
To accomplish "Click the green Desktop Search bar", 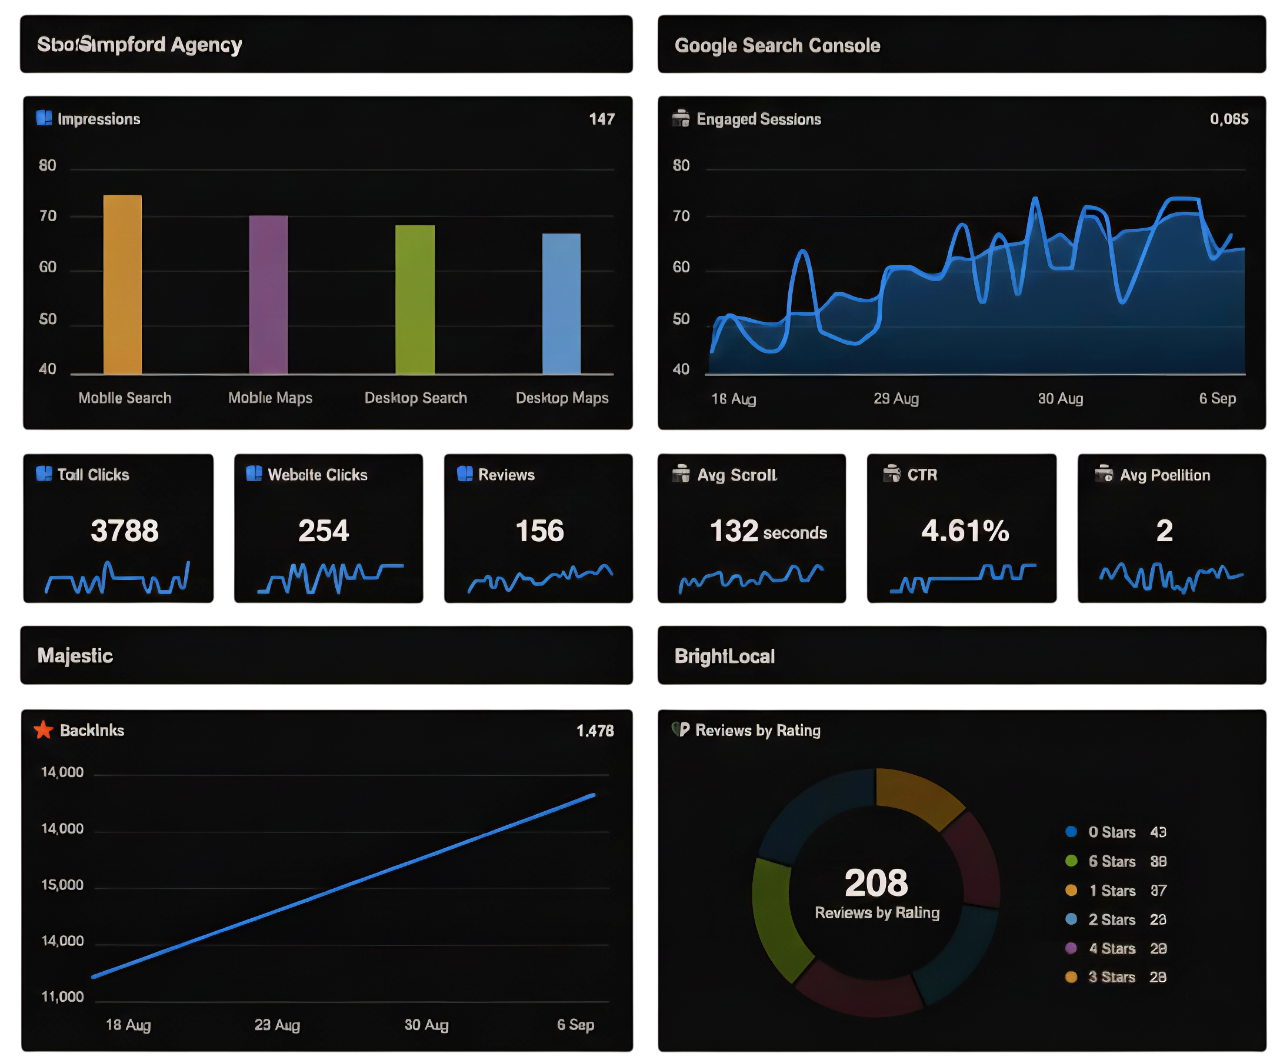I will 415,300.
